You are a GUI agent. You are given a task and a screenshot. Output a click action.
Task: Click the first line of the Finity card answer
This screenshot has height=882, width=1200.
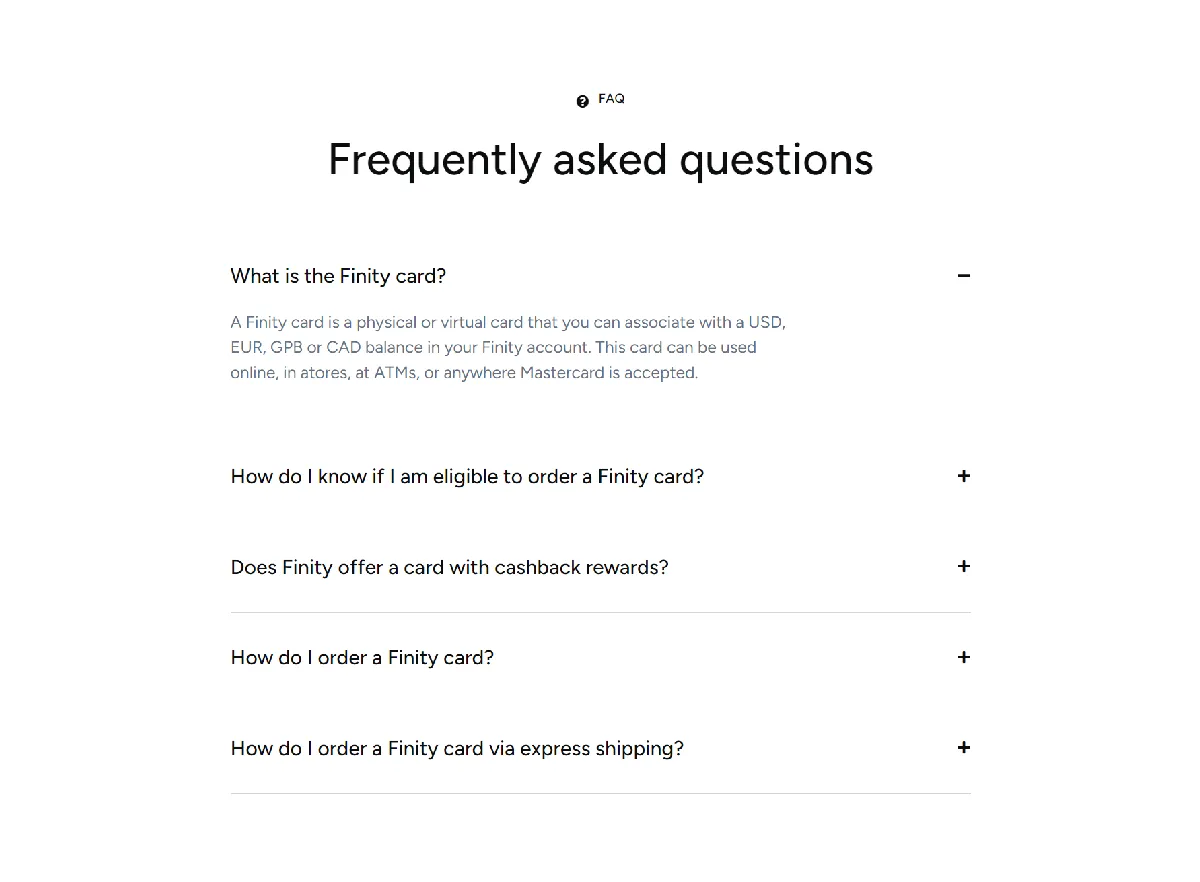tap(508, 322)
